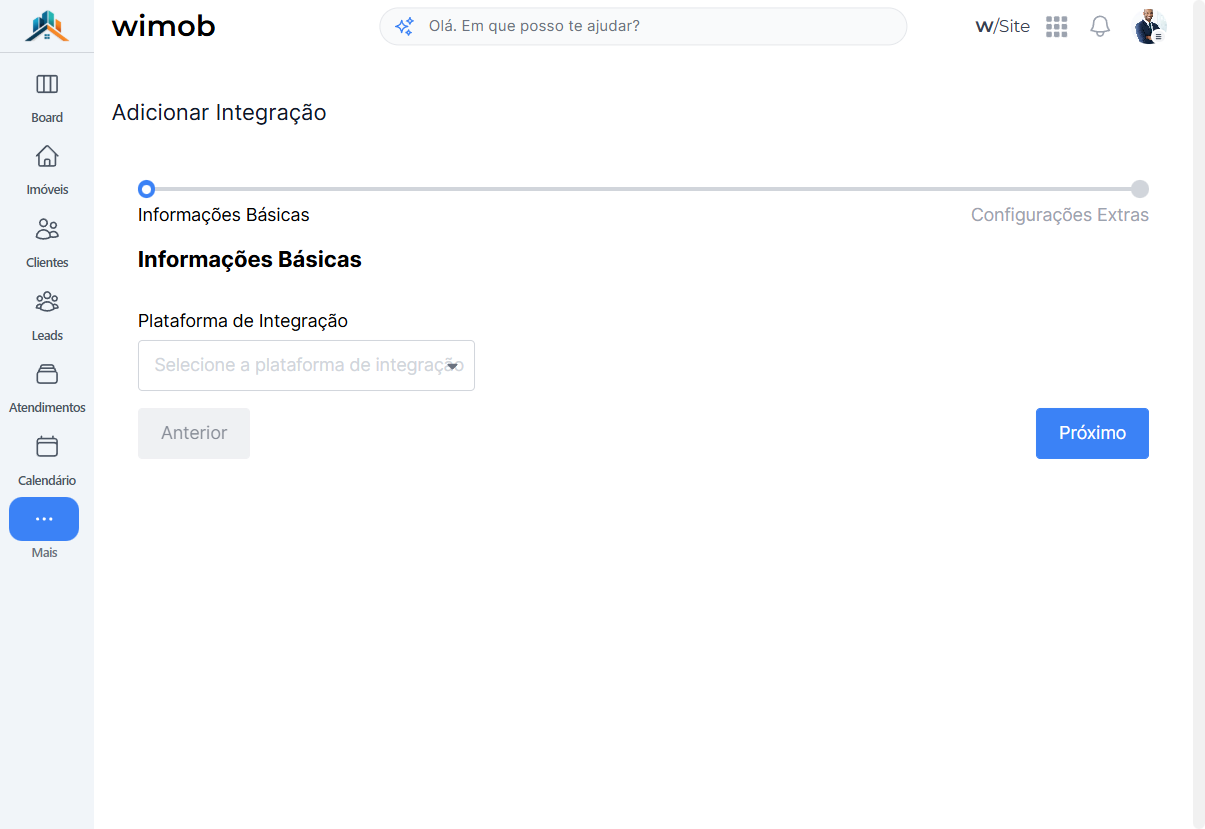The width and height of the screenshot is (1205, 829).
Task: Open the apps grid menu
Action: [1057, 27]
